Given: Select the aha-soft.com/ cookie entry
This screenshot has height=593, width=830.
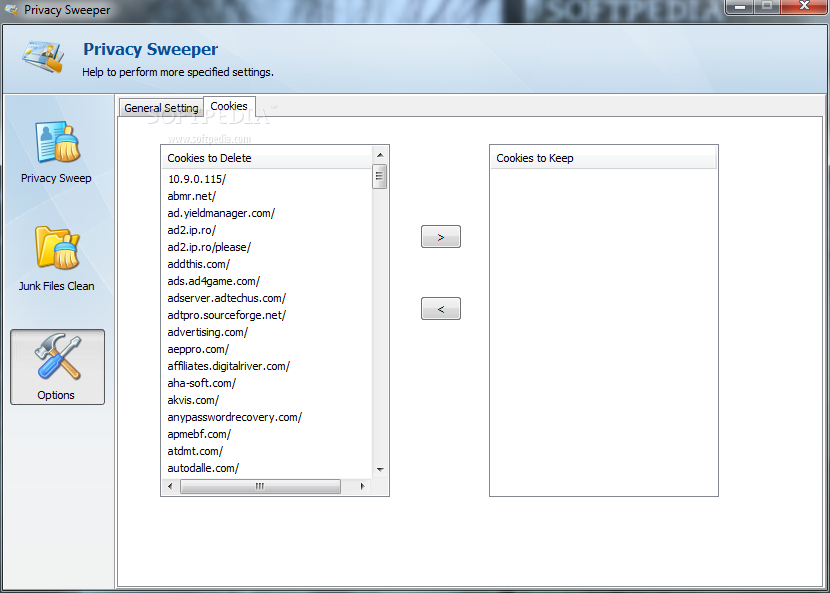Looking at the screenshot, I should tap(202, 383).
